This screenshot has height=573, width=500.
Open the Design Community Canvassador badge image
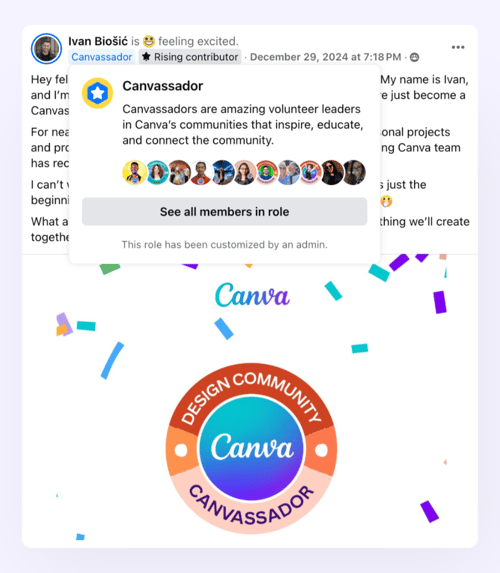pyautogui.click(x=251, y=448)
